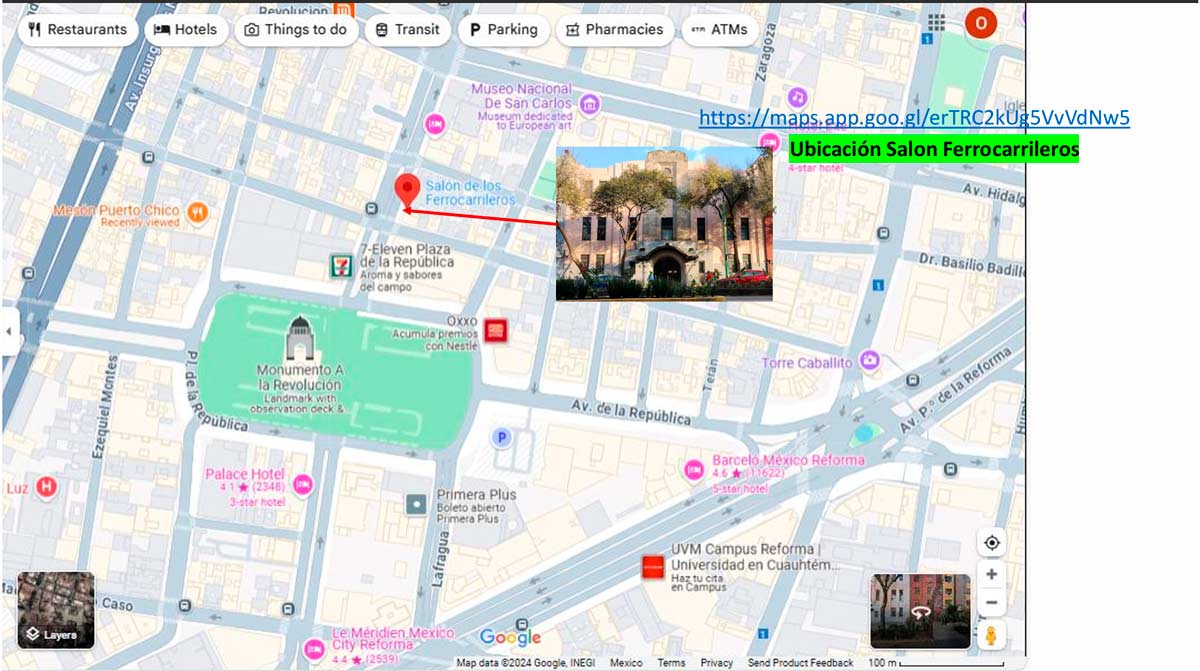Open the Privacy link in footer
Screen dimensions: 1200x671
716,663
